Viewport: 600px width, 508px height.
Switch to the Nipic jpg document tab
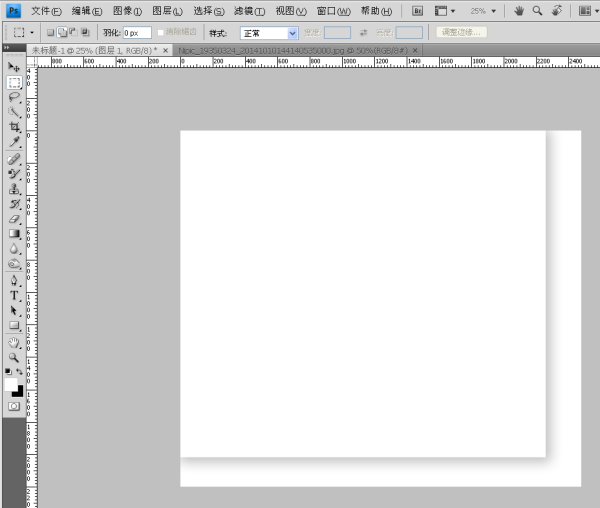[291, 49]
